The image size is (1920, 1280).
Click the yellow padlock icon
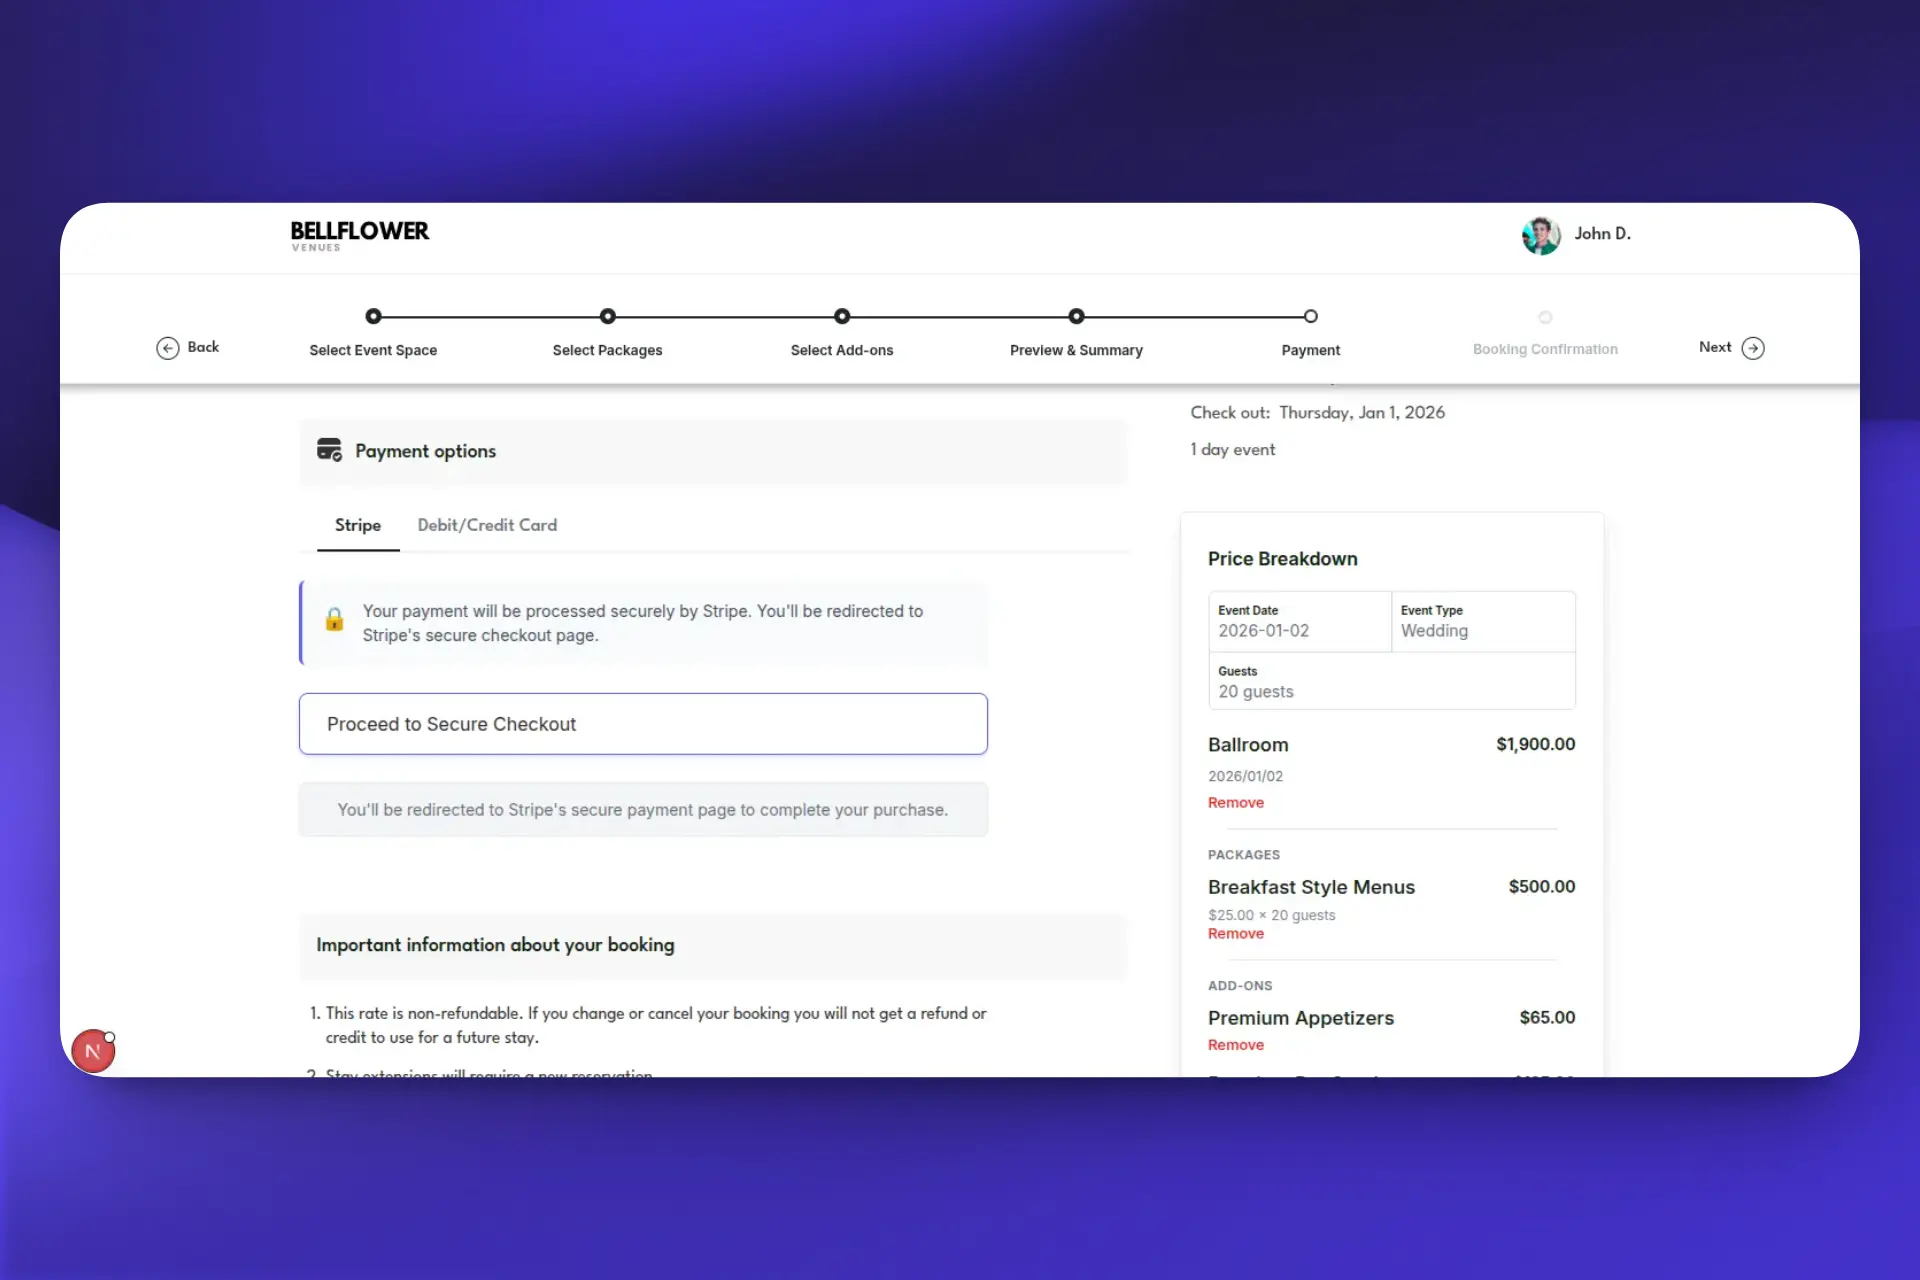click(x=334, y=620)
